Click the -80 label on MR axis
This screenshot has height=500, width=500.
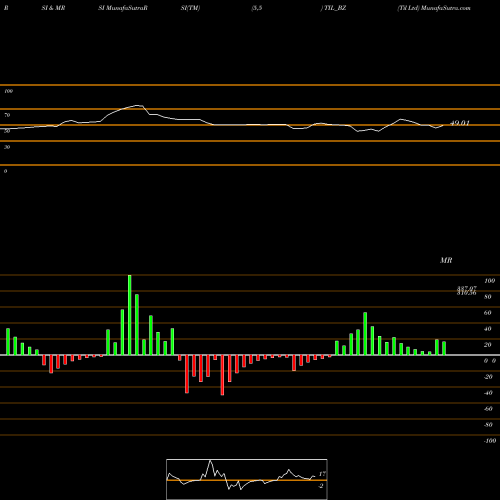pos(488,425)
